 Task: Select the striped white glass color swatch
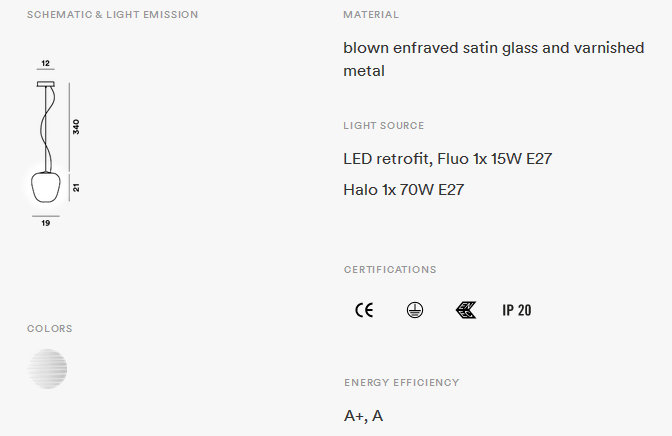pyautogui.click(x=47, y=369)
